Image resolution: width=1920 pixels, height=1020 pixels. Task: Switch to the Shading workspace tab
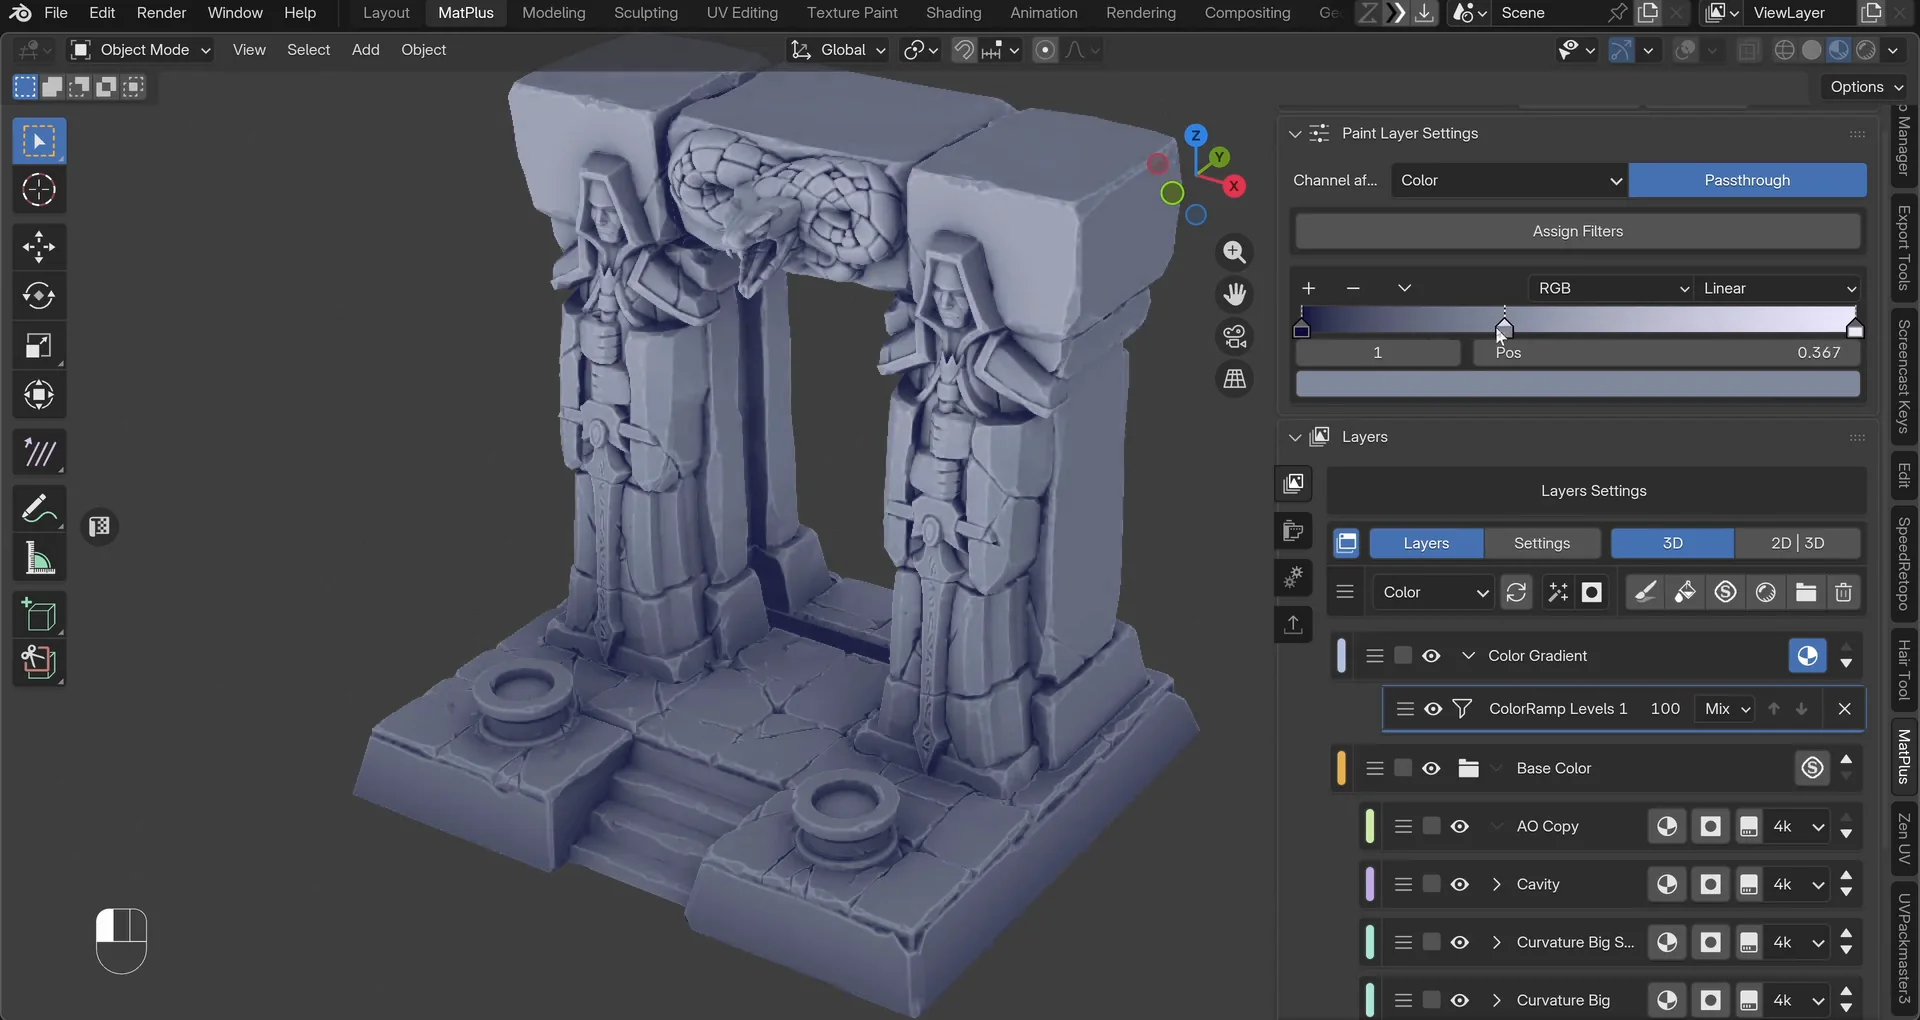coord(953,13)
